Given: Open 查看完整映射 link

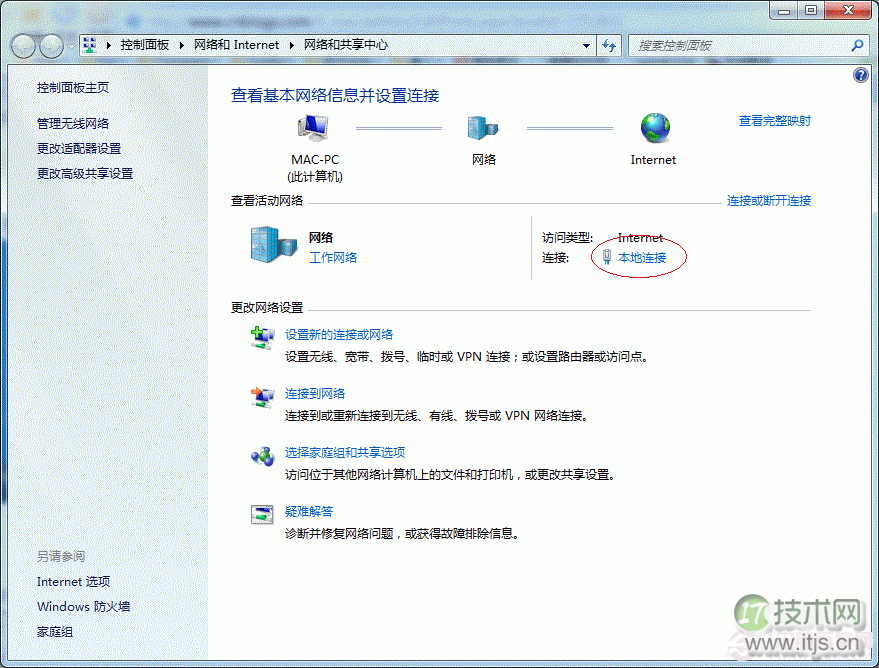Looking at the screenshot, I should pos(774,121).
